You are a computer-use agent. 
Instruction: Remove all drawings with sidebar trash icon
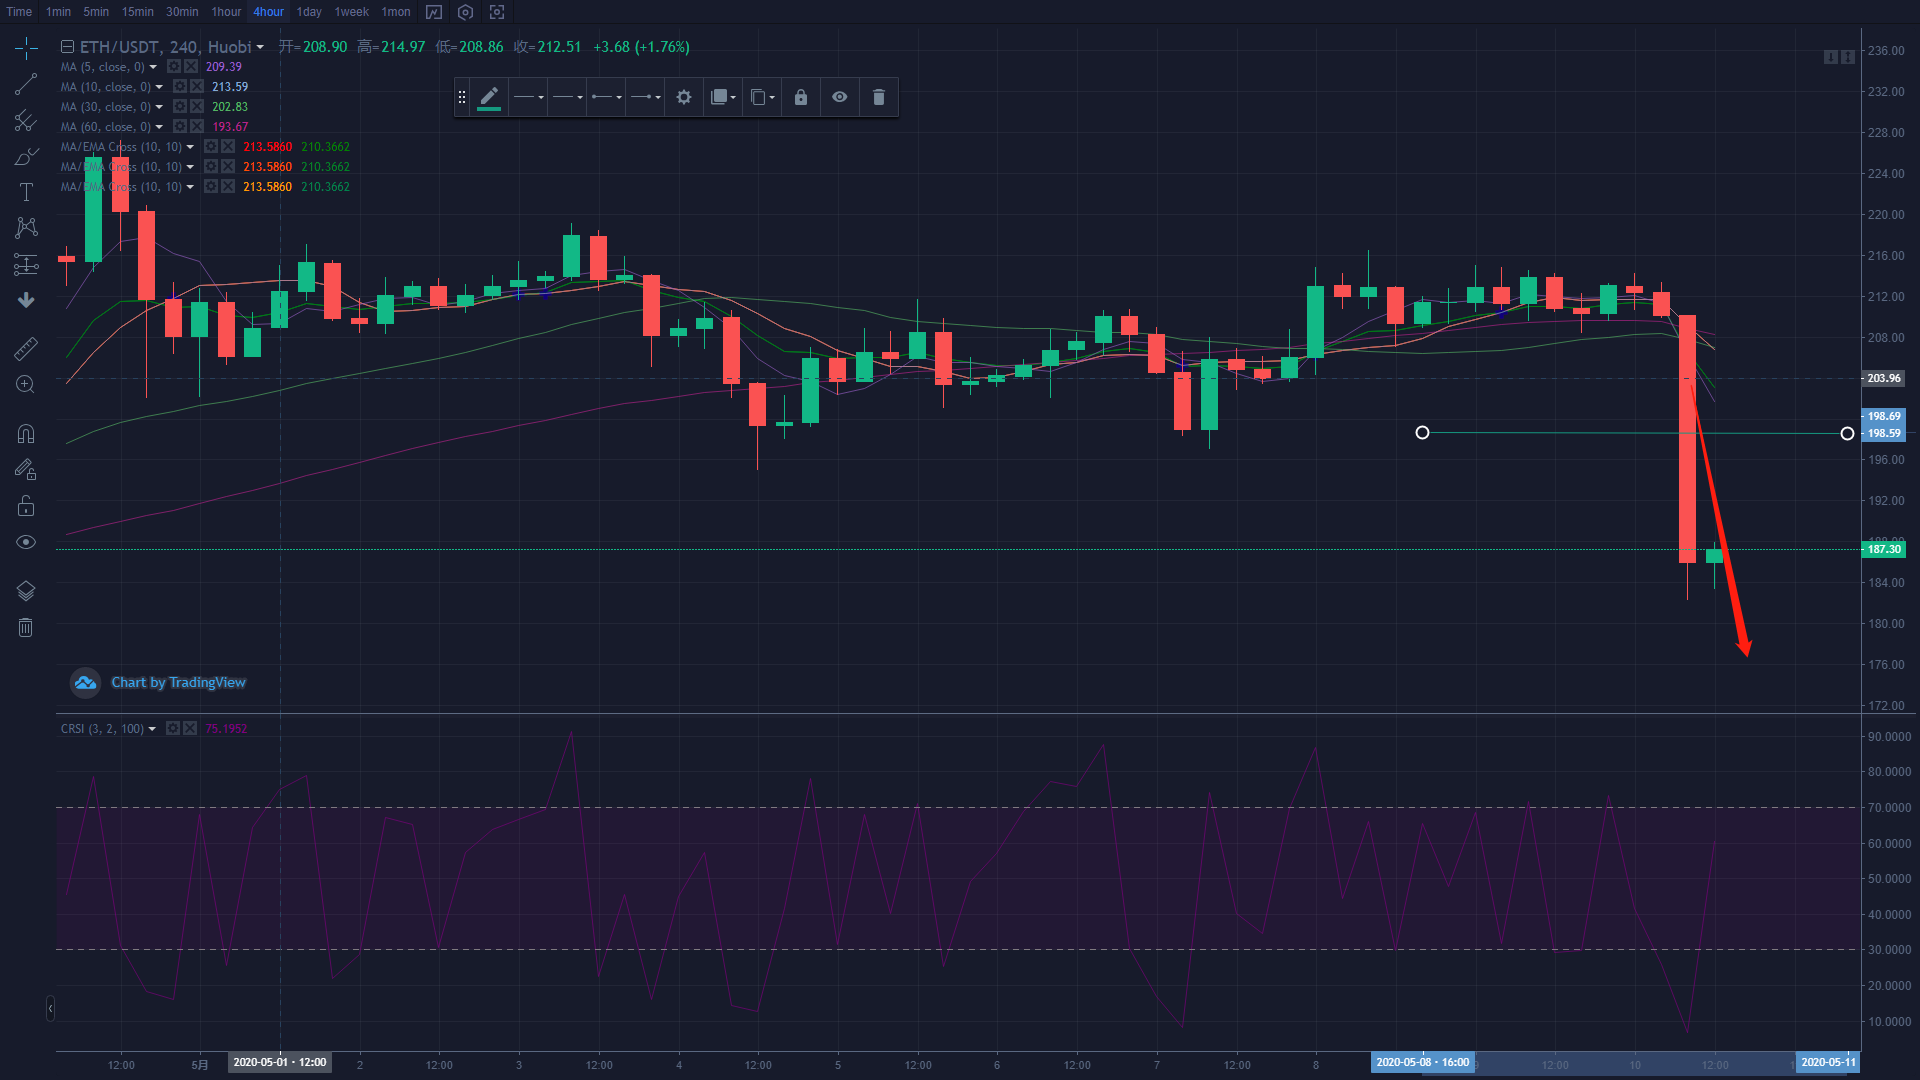pyautogui.click(x=26, y=627)
